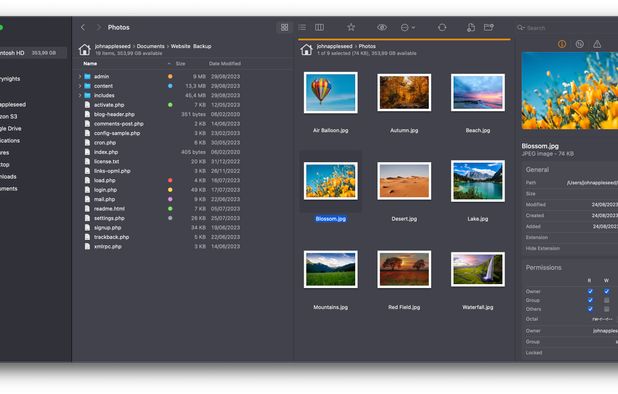The width and height of the screenshot is (618, 394).
Task: Toggle Others write permission checkbox
Action: (x=606, y=309)
